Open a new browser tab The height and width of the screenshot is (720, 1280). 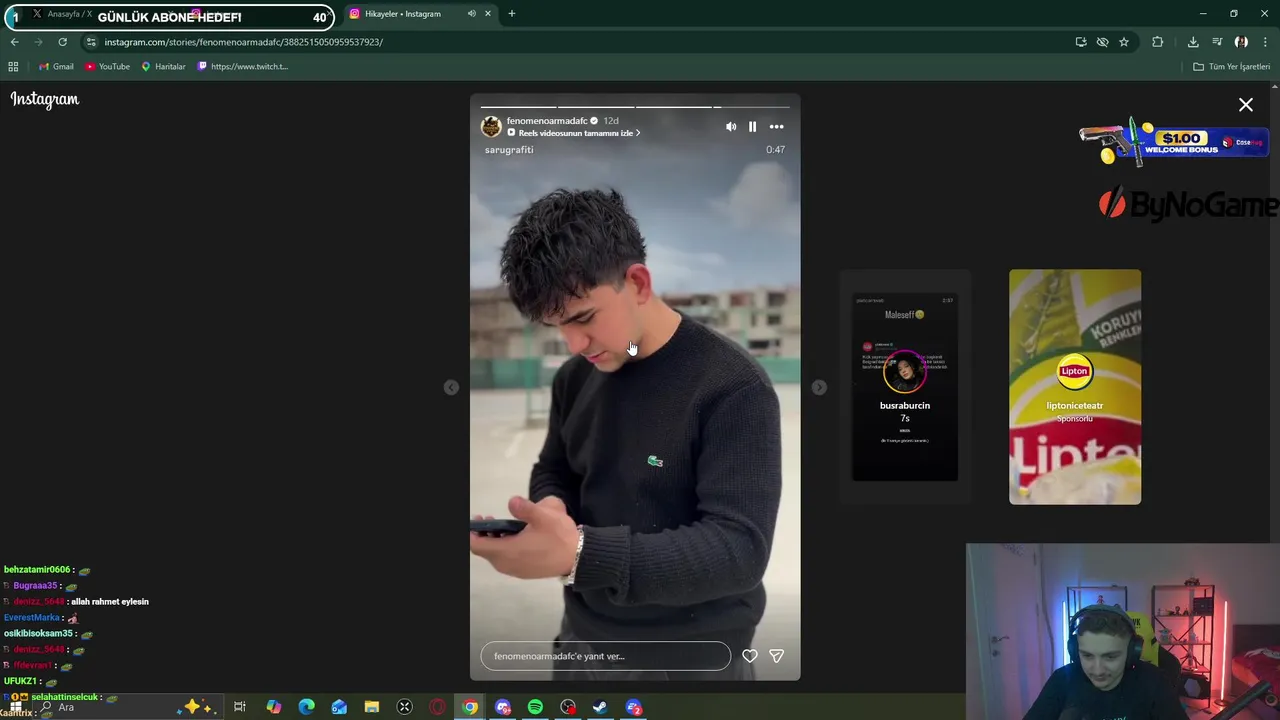click(512, 14)
